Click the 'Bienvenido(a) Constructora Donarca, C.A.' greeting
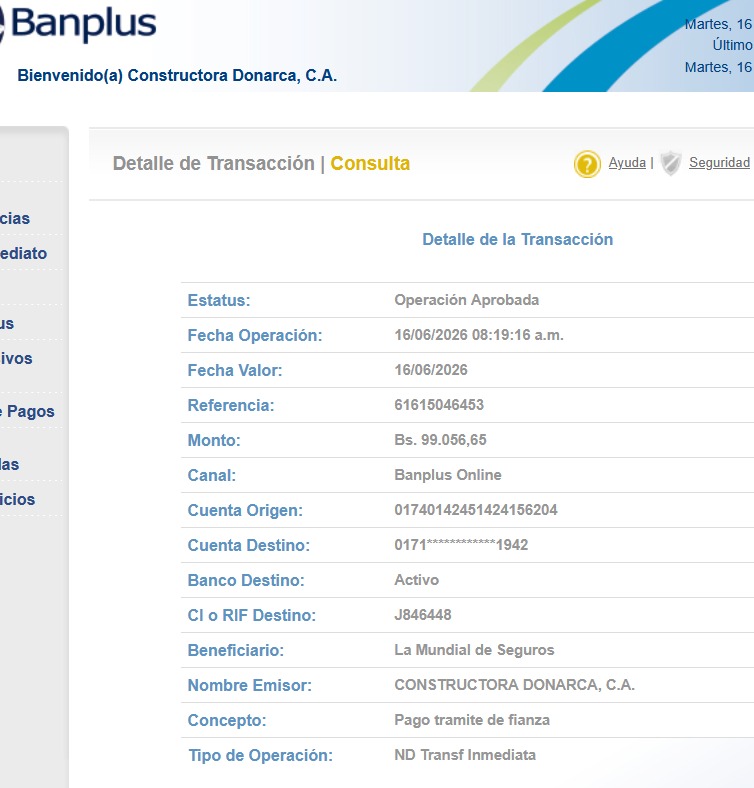Image resolution: width=754 pixels, height=788 pixels. click(x=177, y=75)
